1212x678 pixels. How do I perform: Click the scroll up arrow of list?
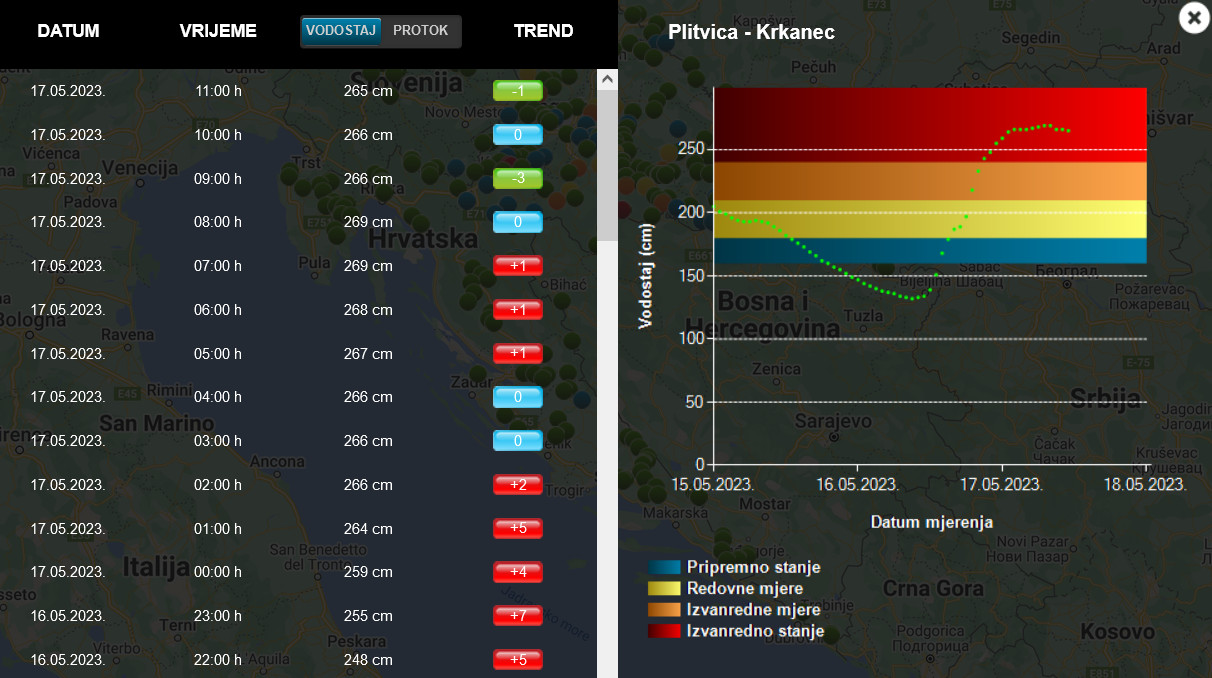click(x=607, y=79)
